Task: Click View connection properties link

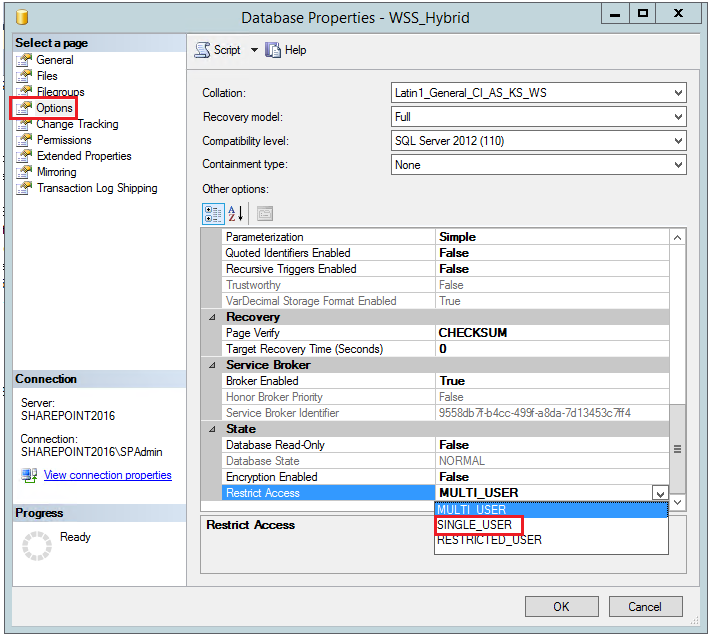Action: point(107,475)
